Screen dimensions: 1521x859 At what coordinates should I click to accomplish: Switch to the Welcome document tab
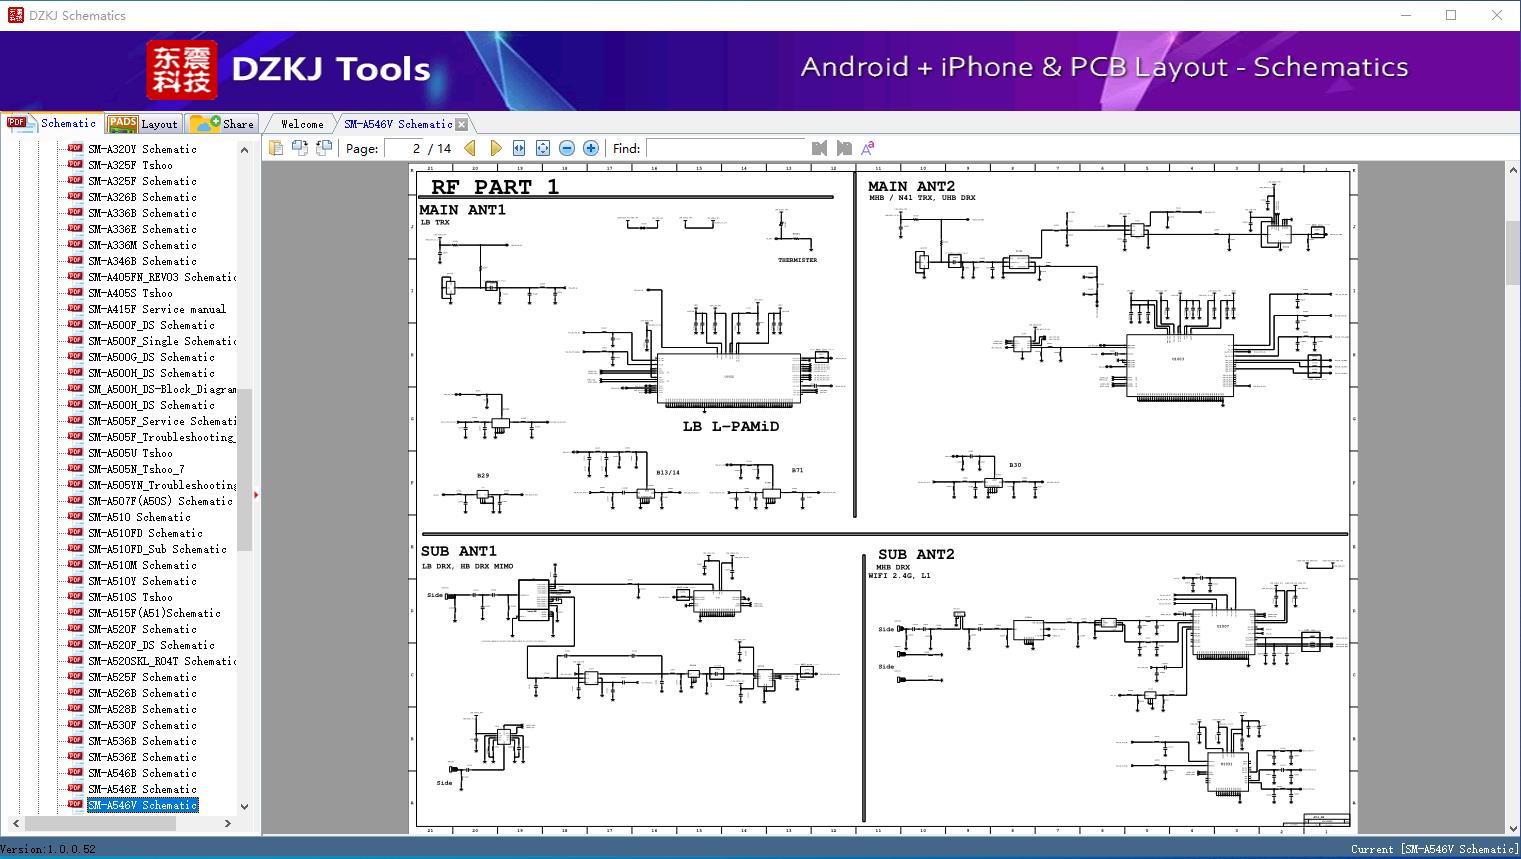coord(301,124)
